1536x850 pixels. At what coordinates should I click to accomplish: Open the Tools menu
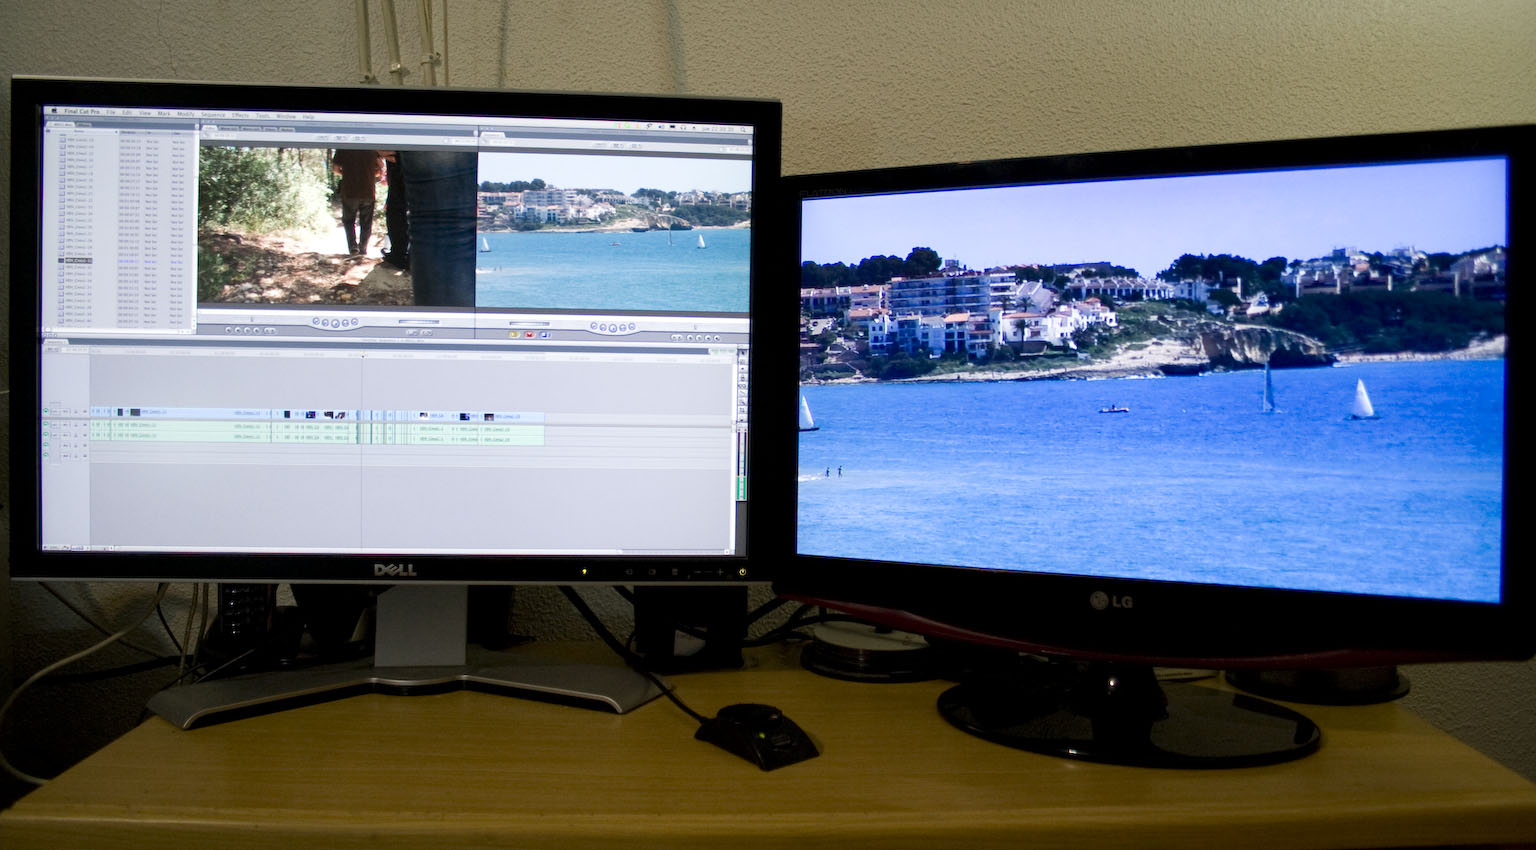(263, 116)
